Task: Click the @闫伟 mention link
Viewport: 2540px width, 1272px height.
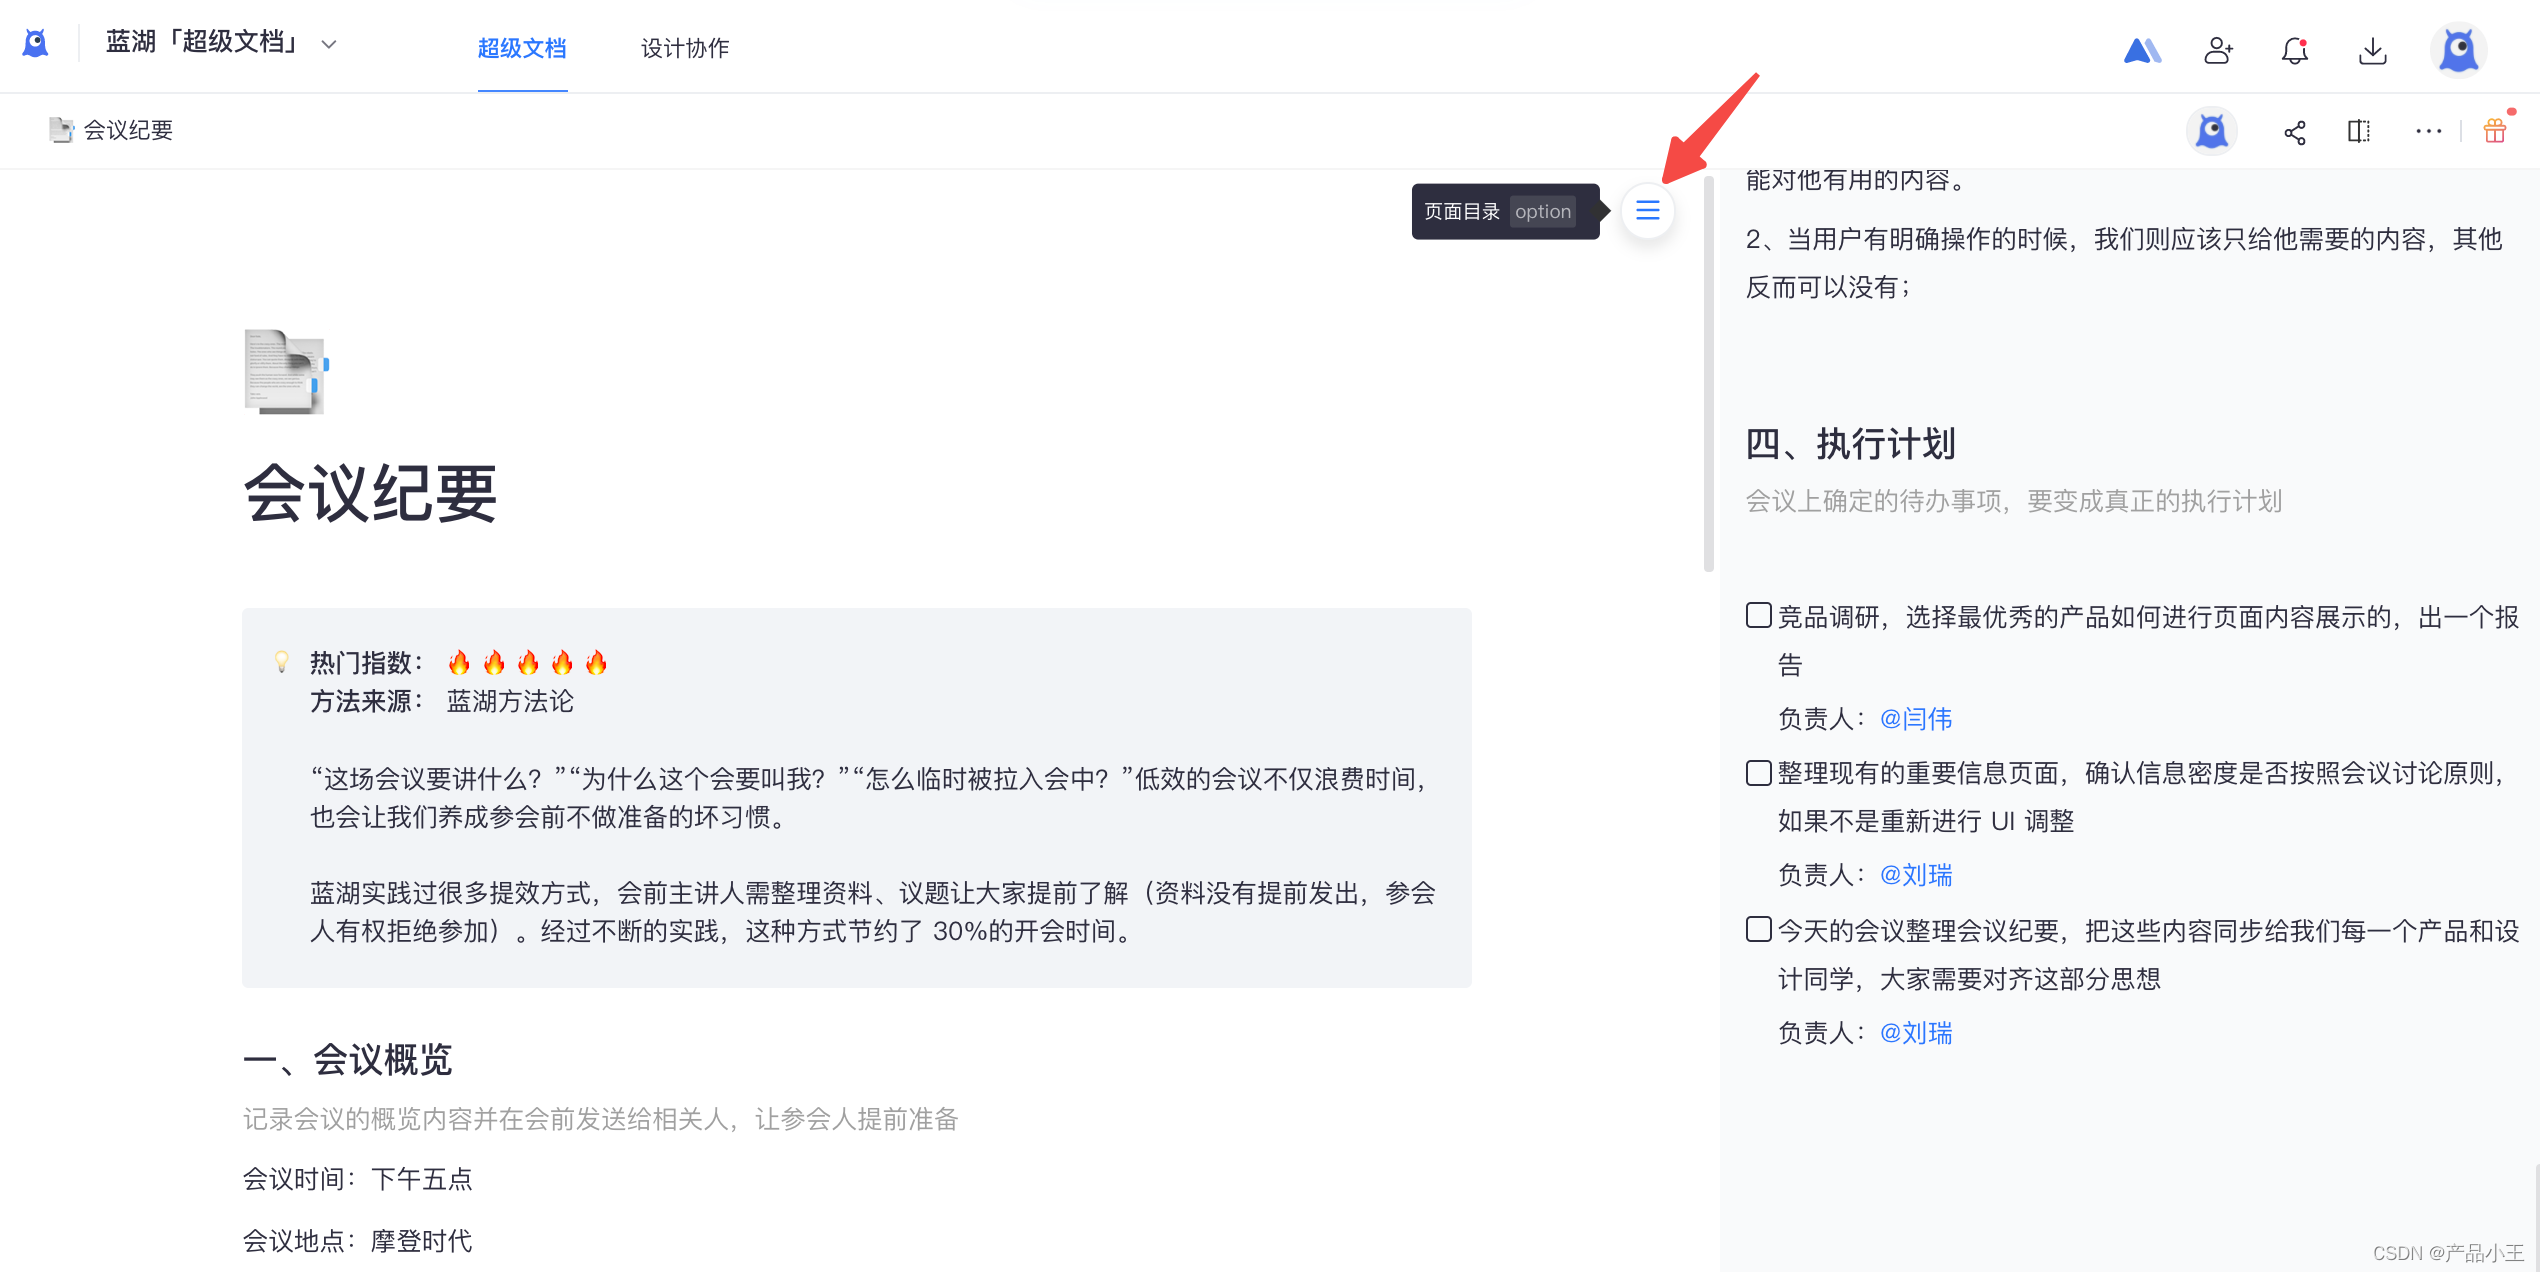Action: click(1915, 719)
